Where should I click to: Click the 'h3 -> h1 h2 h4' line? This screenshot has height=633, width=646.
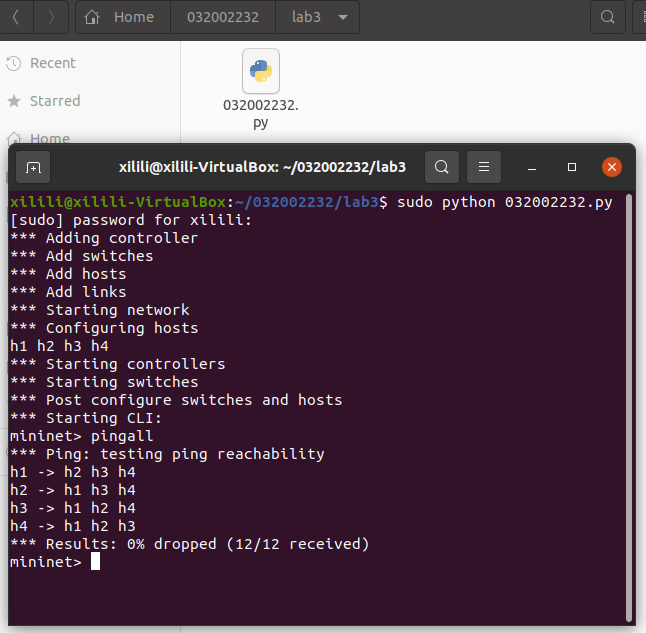click(x=73, y=508)
